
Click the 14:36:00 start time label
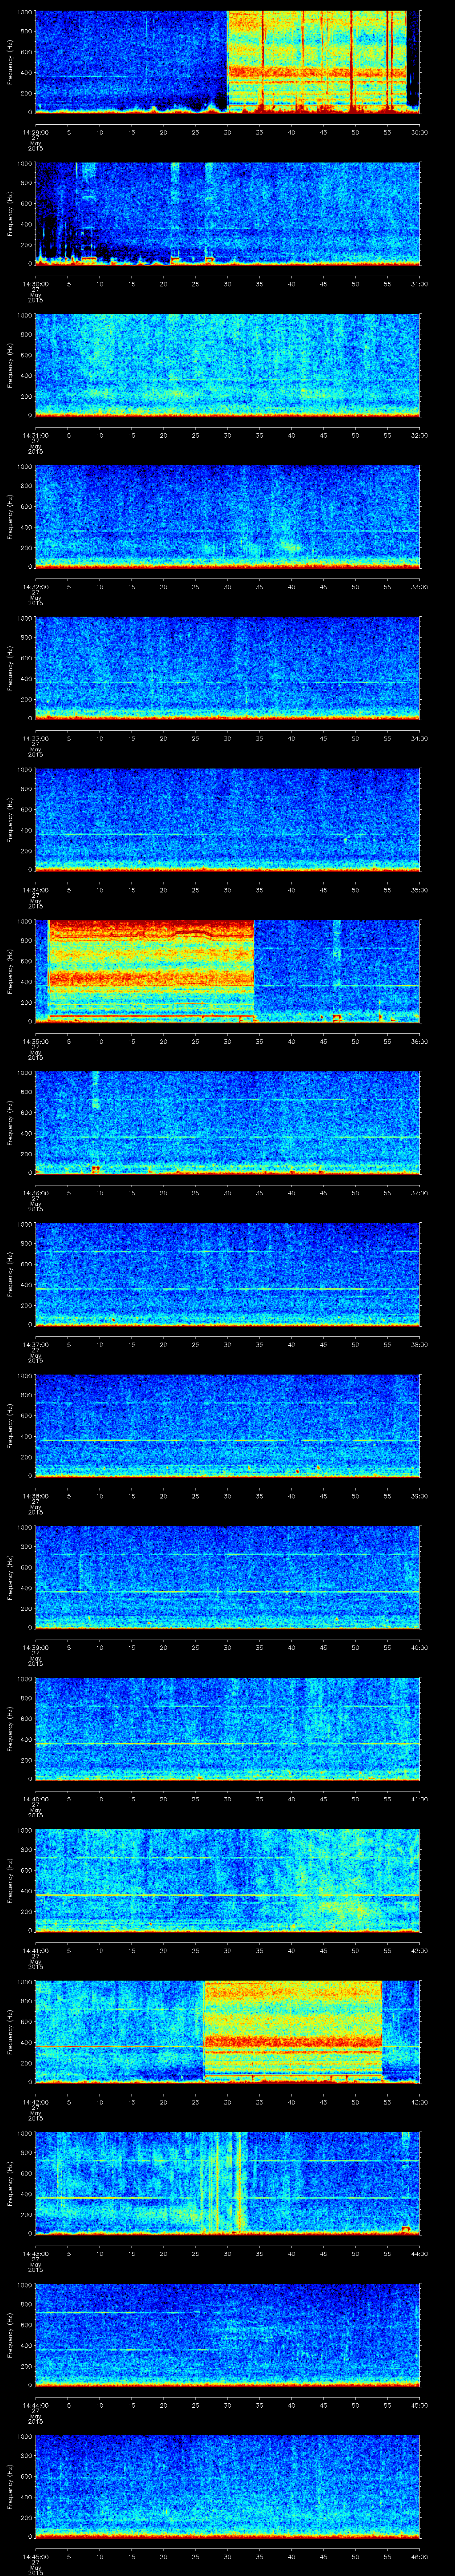click(35, 1193)
